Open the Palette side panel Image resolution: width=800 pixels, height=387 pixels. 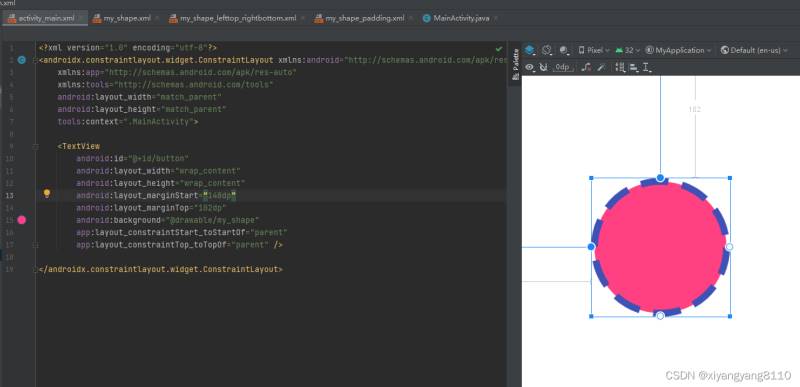(x=515, y=64)
